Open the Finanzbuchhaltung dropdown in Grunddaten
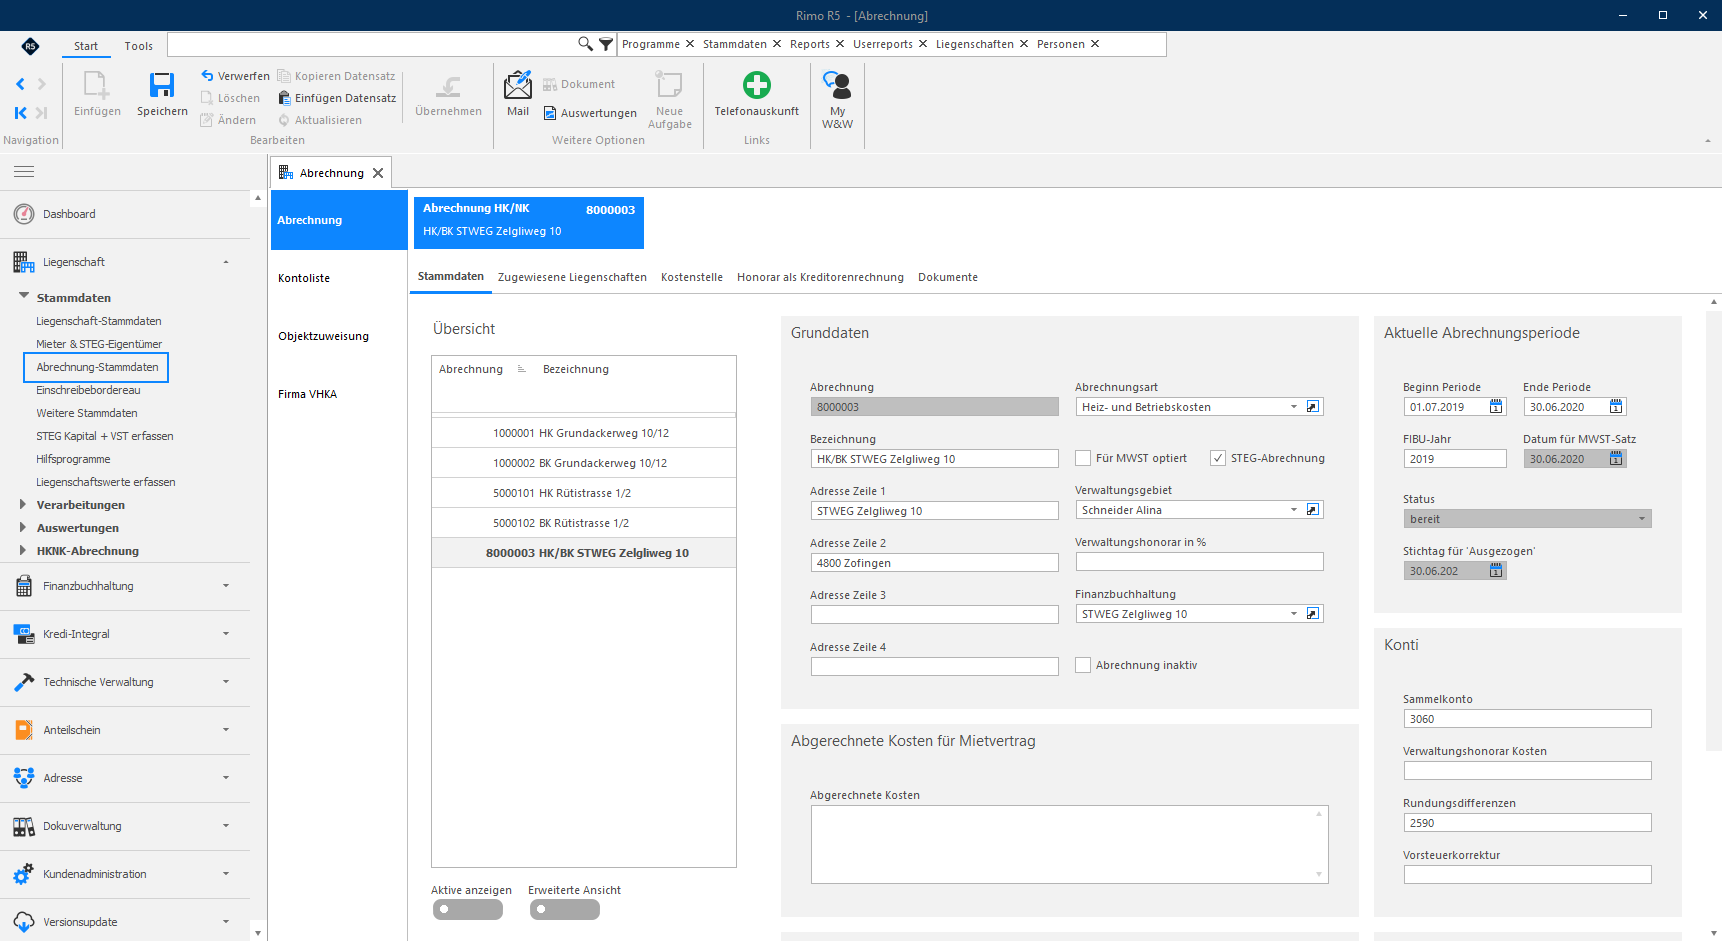 [x=1293, y=614]
